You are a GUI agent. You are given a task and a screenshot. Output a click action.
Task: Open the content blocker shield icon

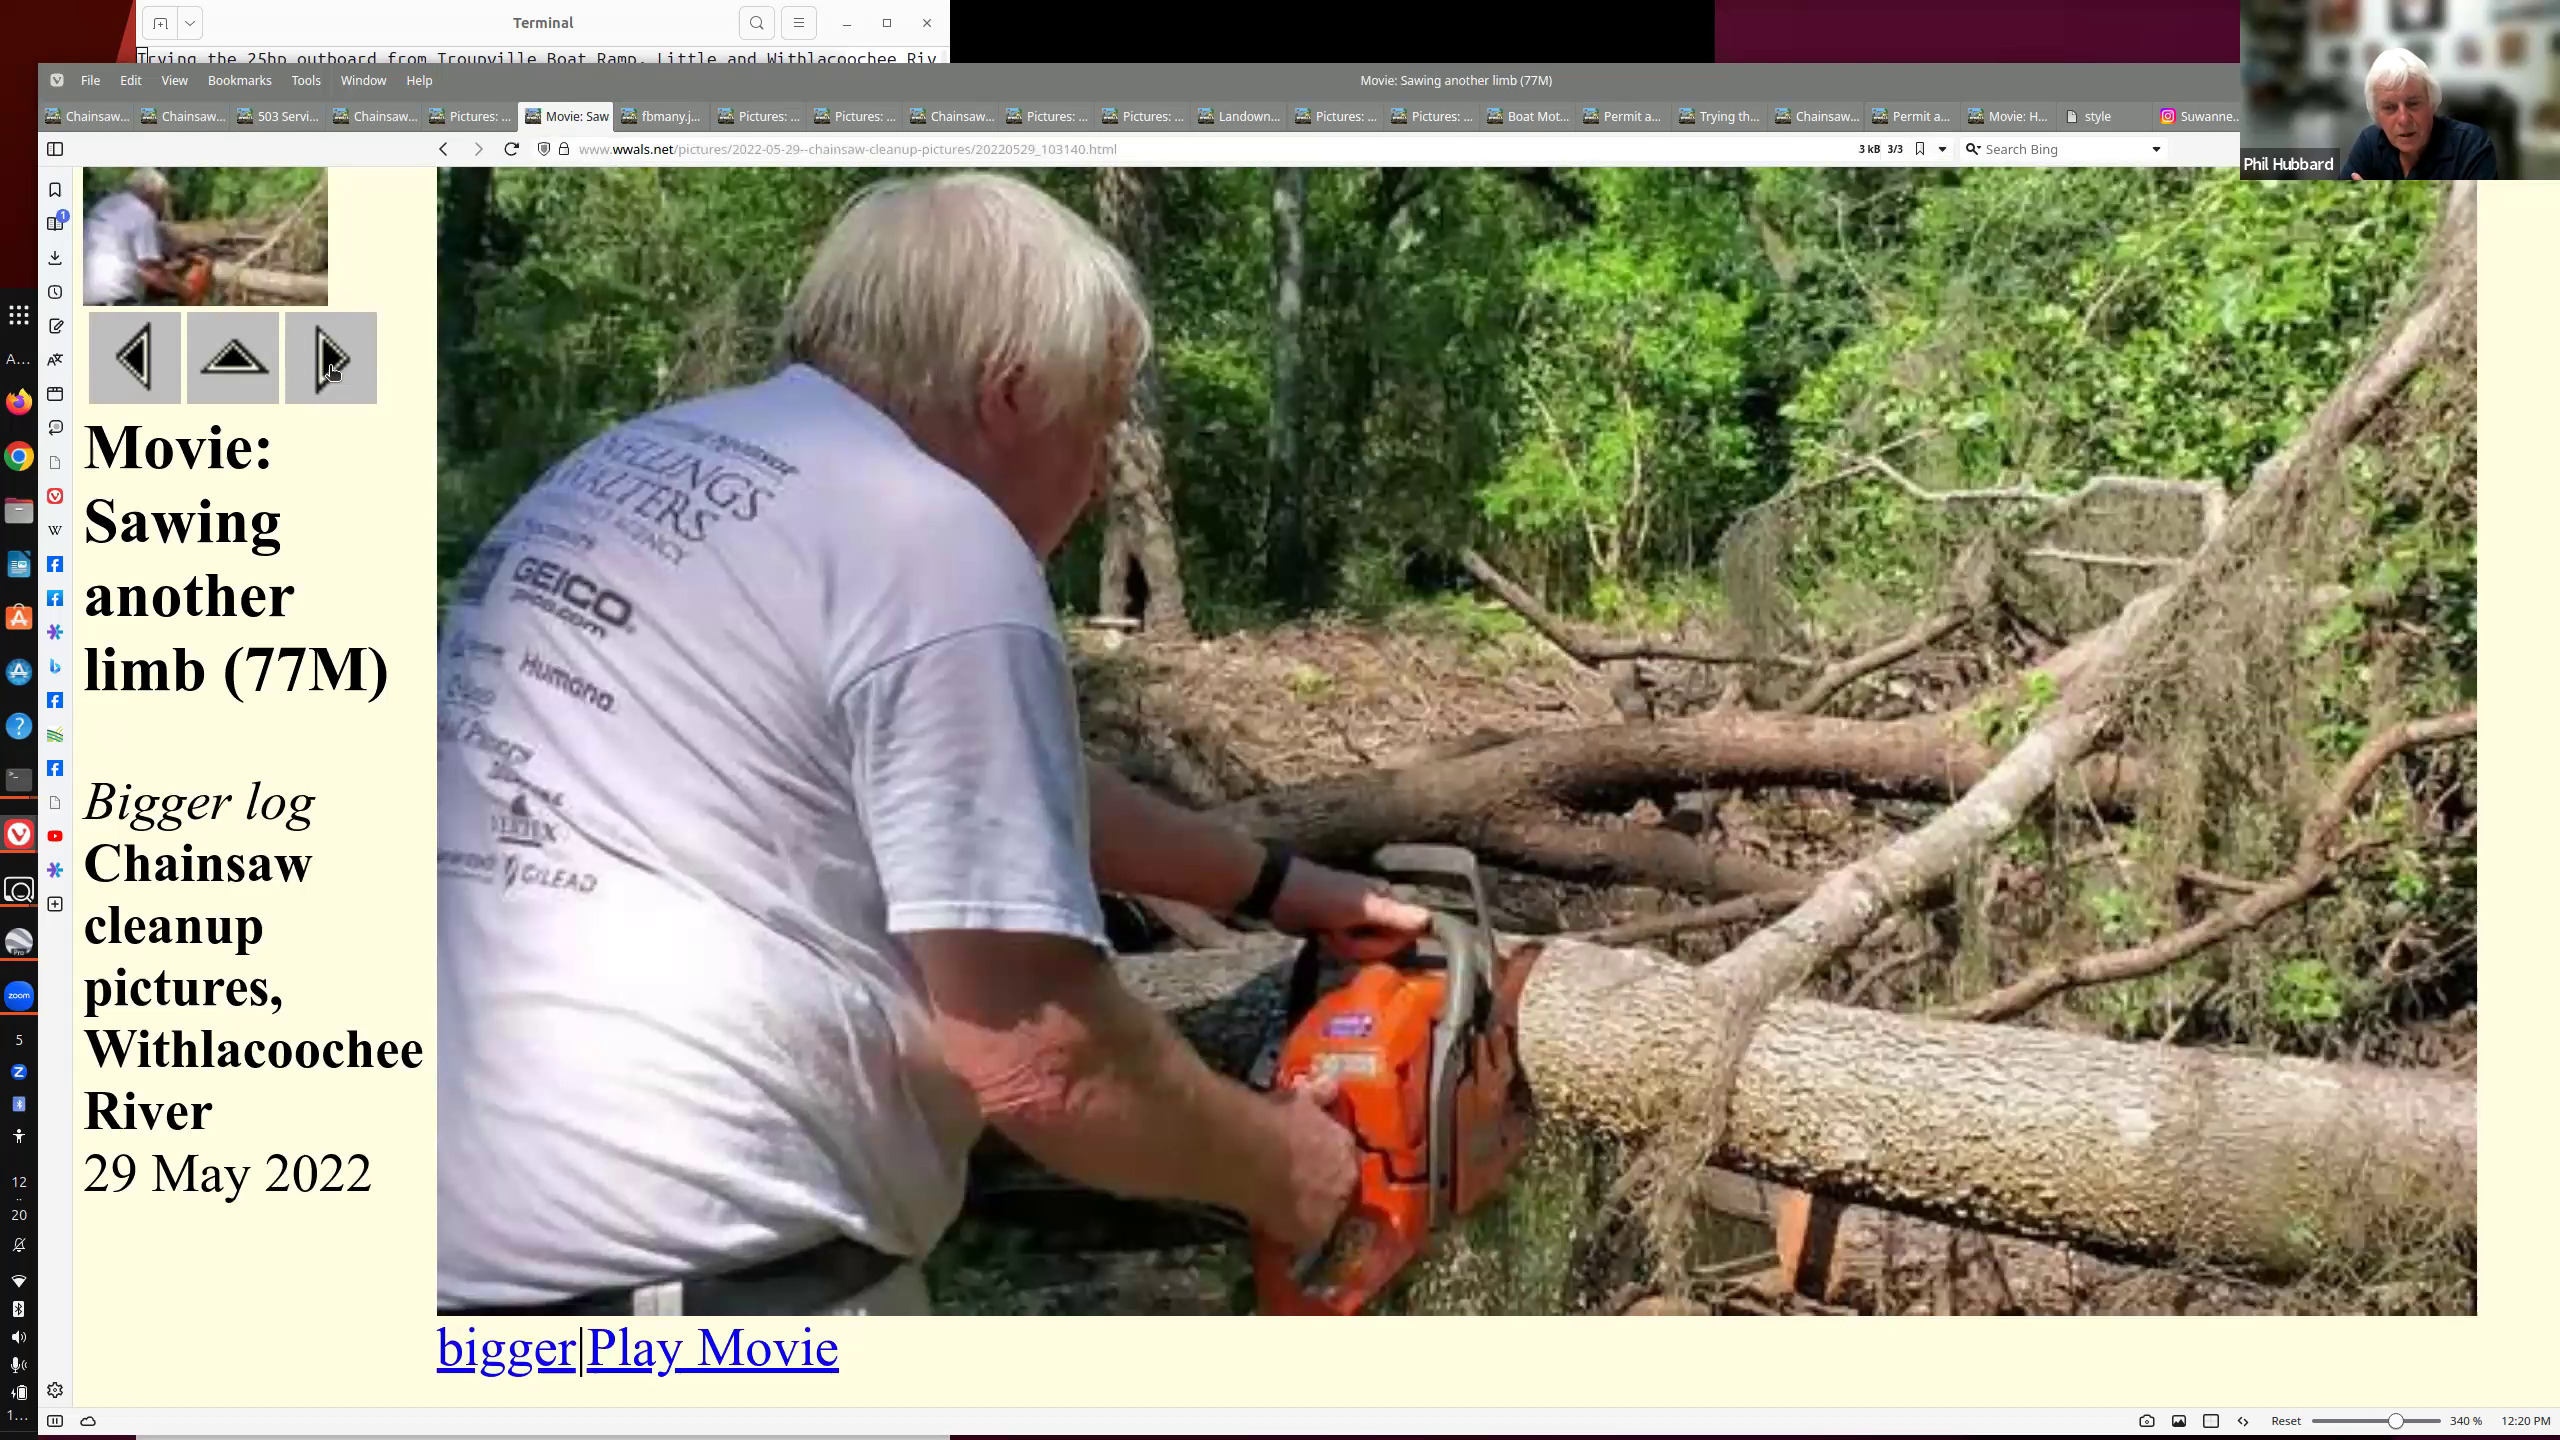tap(544, 149)
